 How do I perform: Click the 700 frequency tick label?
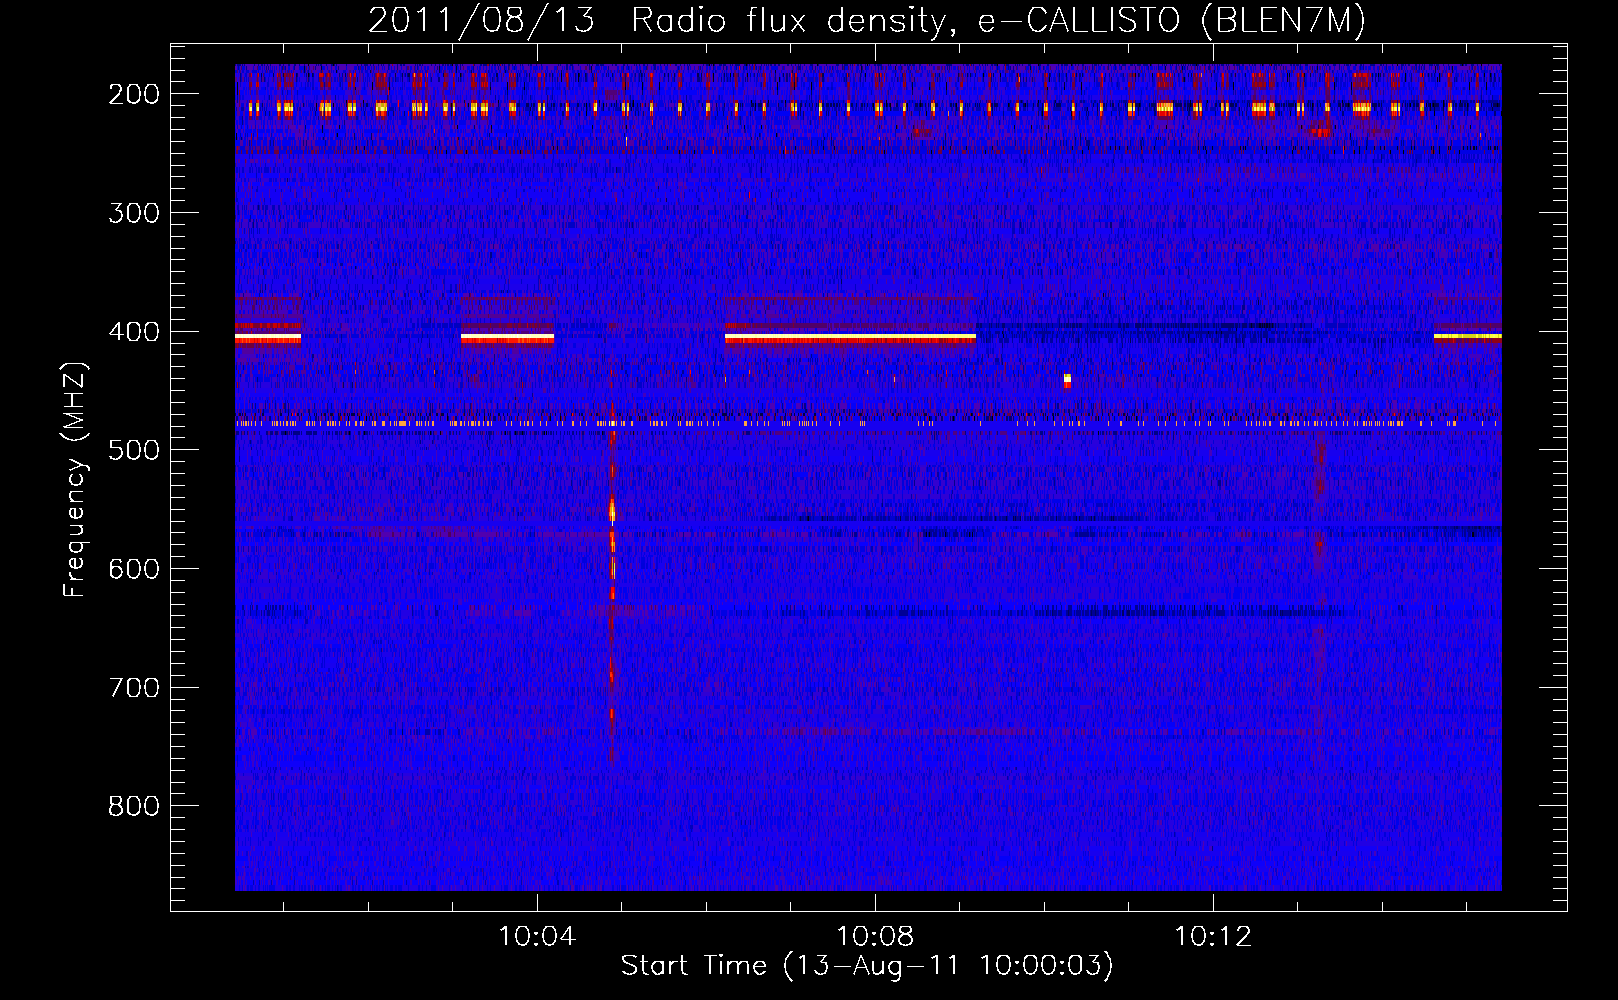point(134,688)
